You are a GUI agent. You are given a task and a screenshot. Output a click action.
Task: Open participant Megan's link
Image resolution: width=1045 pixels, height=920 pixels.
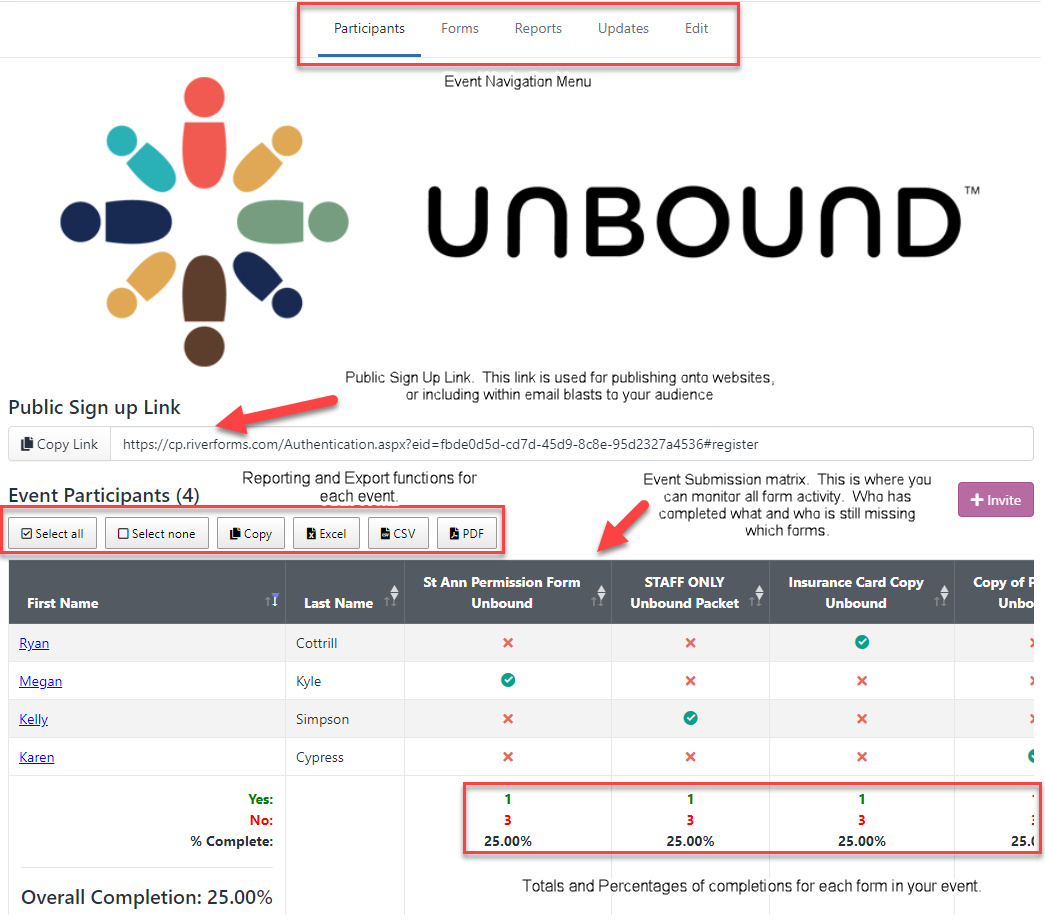pyautogui.click(x=41, y=681)
